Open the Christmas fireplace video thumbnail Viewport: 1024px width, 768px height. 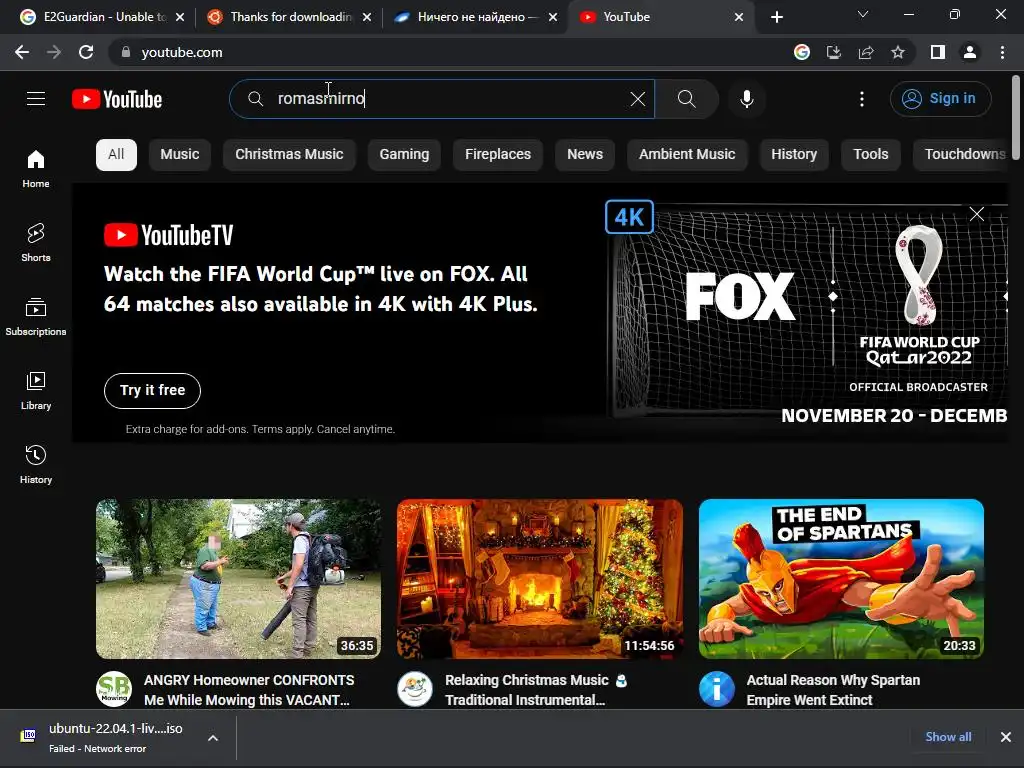click(x=540, y=579)
